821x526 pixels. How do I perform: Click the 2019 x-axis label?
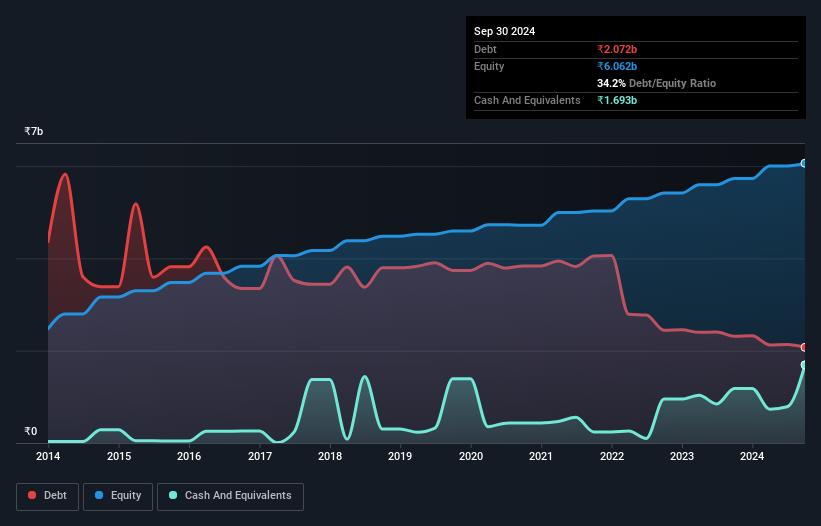coord(400,456)
